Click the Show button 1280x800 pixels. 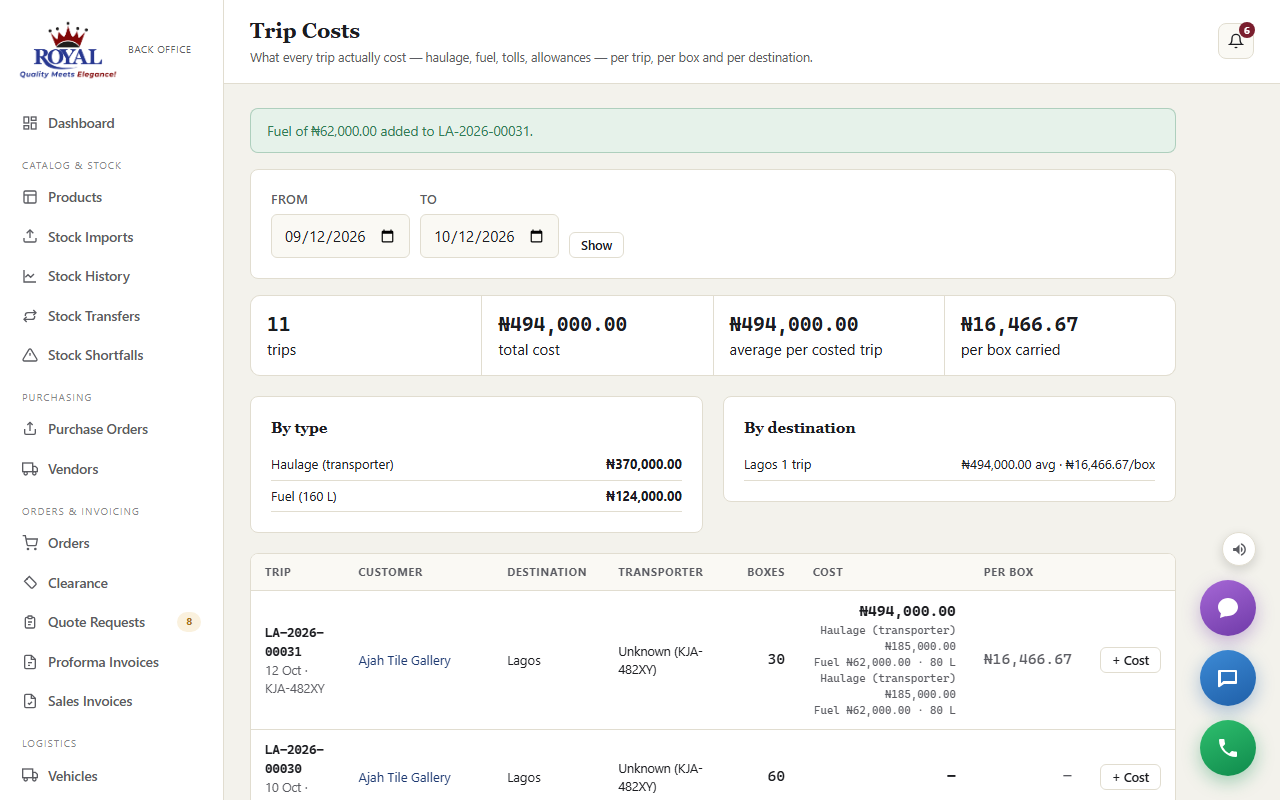(x=596, y=245)
